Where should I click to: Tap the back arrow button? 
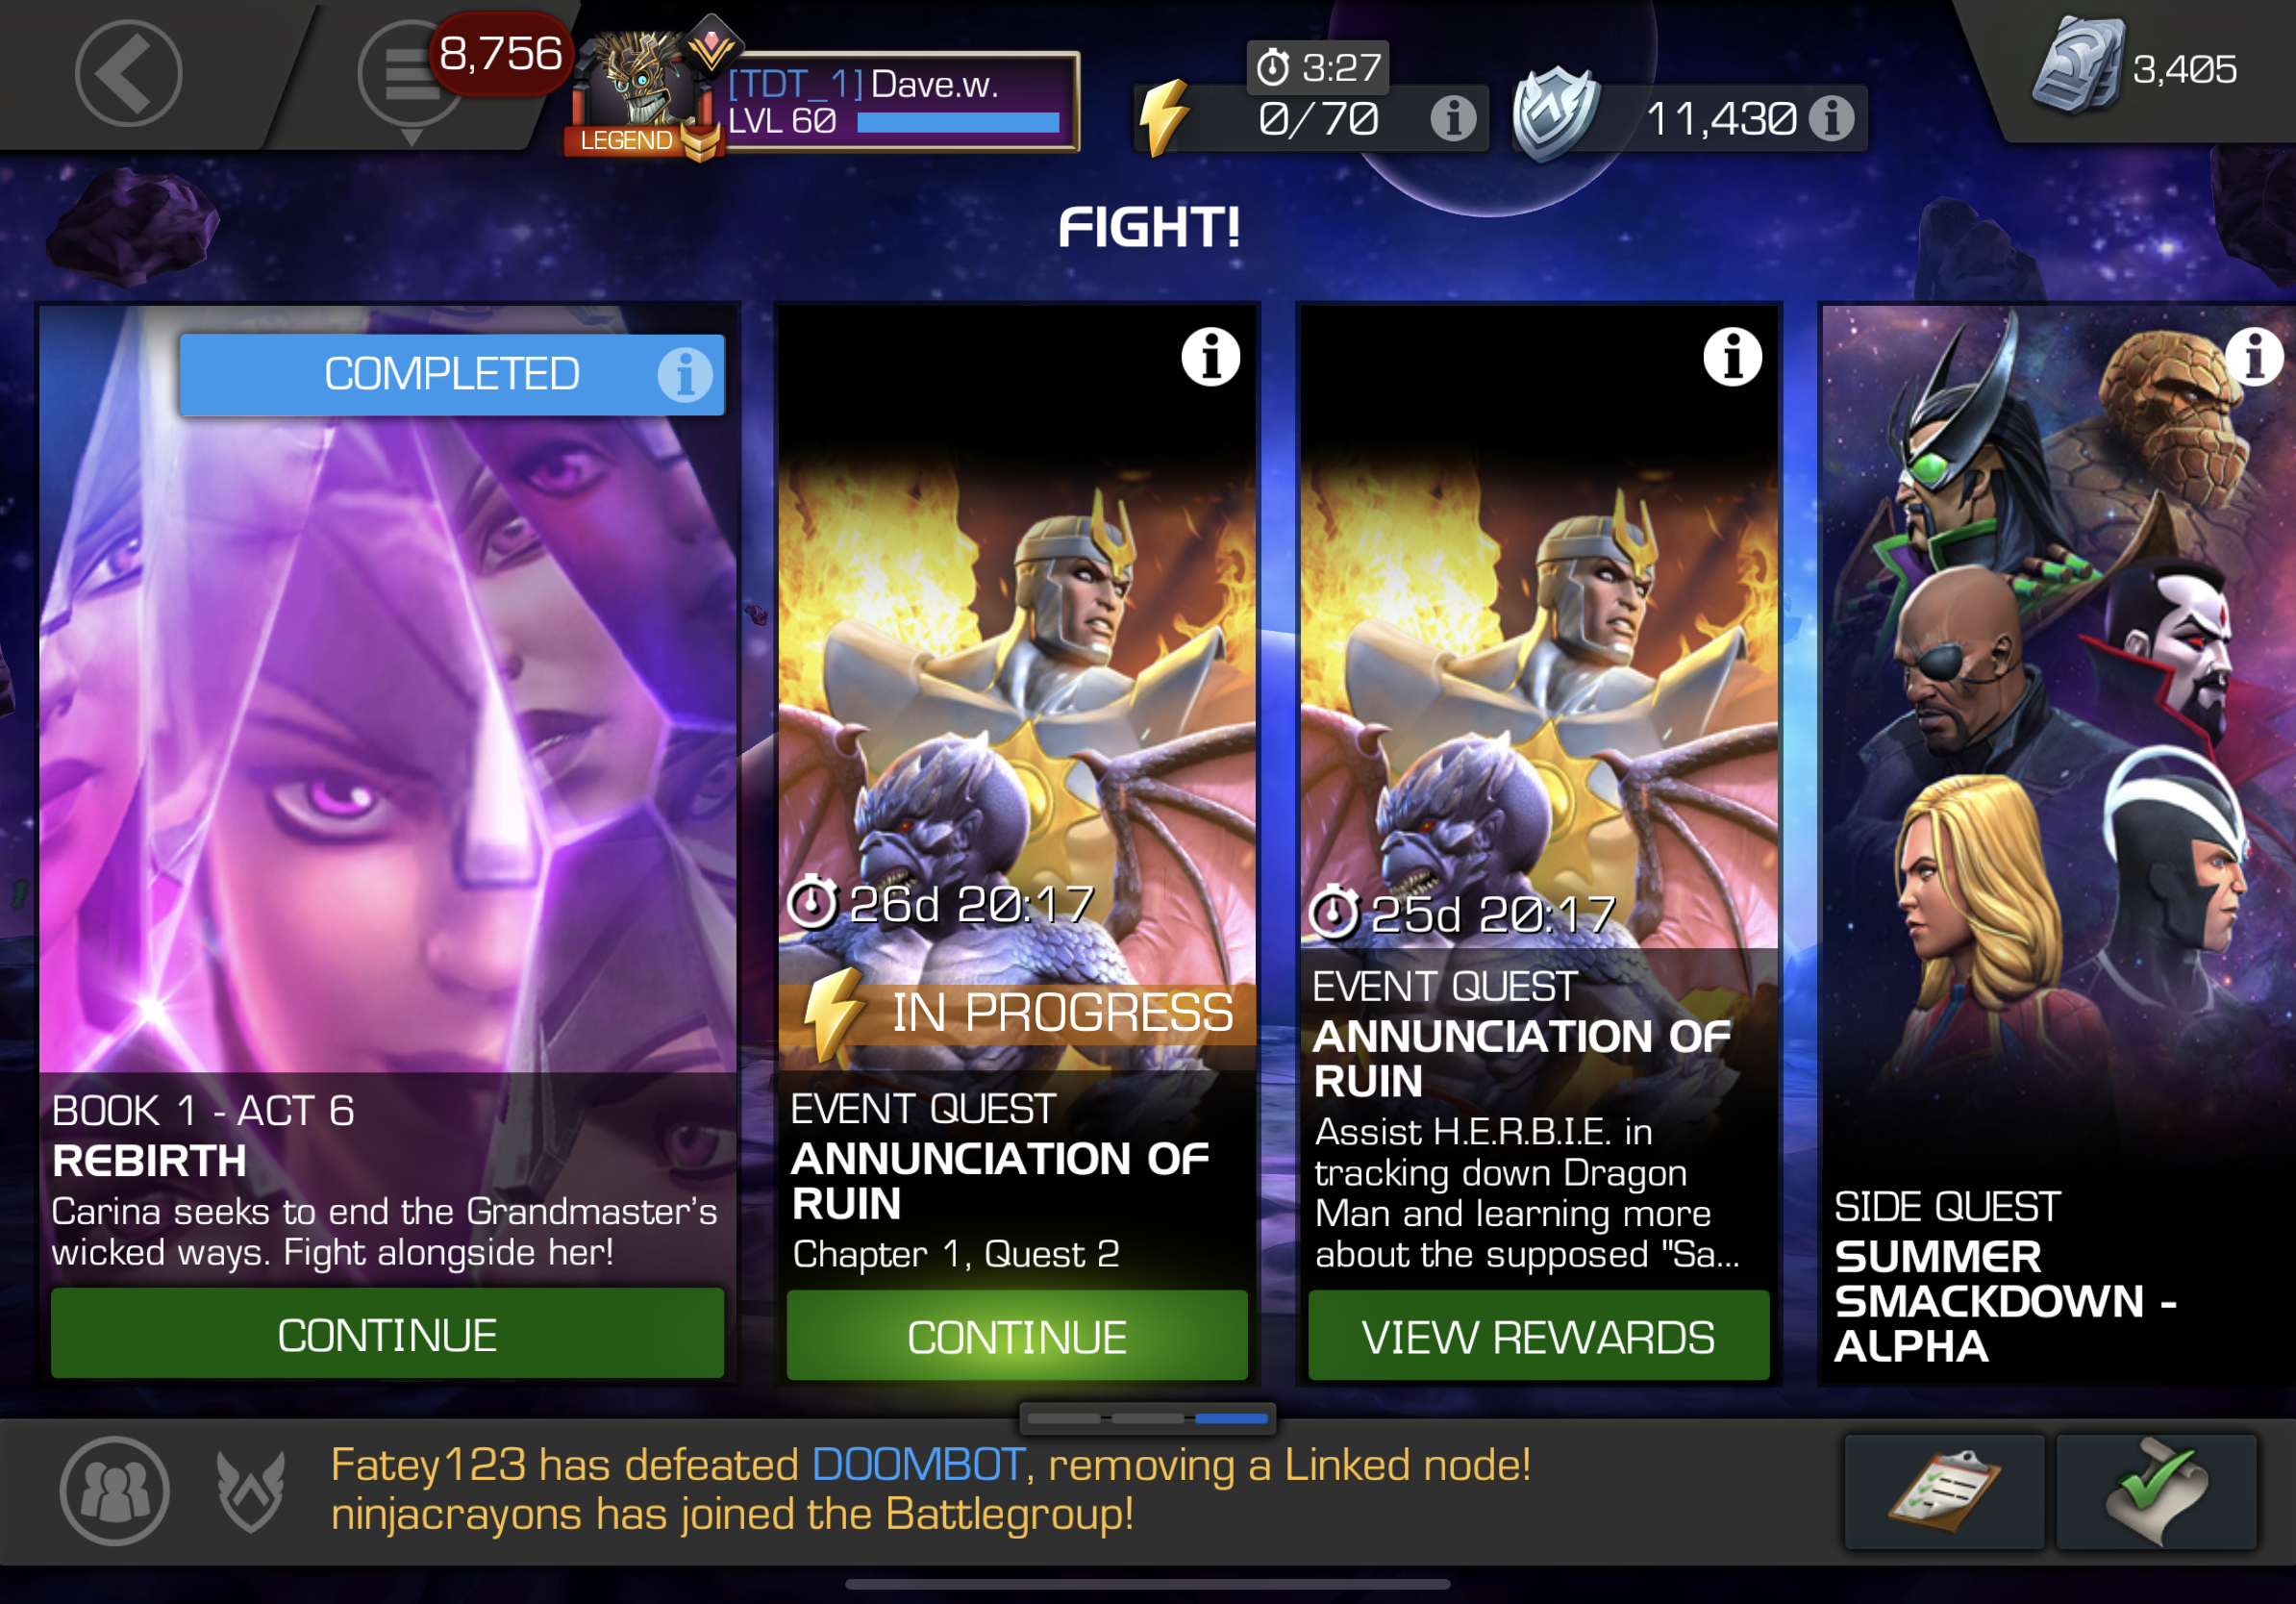(128, 74)
